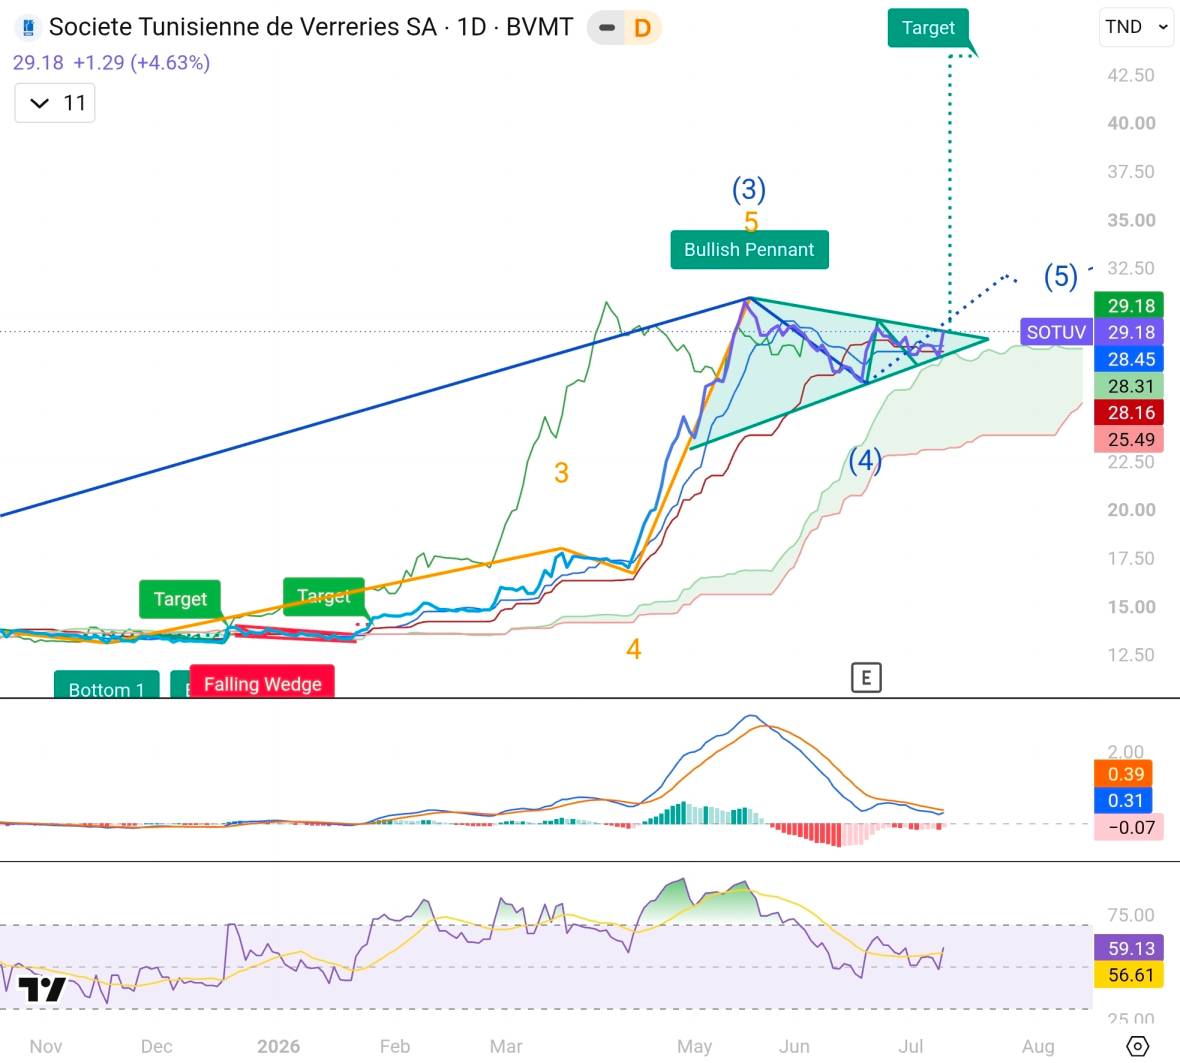Click the SOTUV price label tag
Viewport: 1180px width, 1063px height.
[x=1056, y=332]
